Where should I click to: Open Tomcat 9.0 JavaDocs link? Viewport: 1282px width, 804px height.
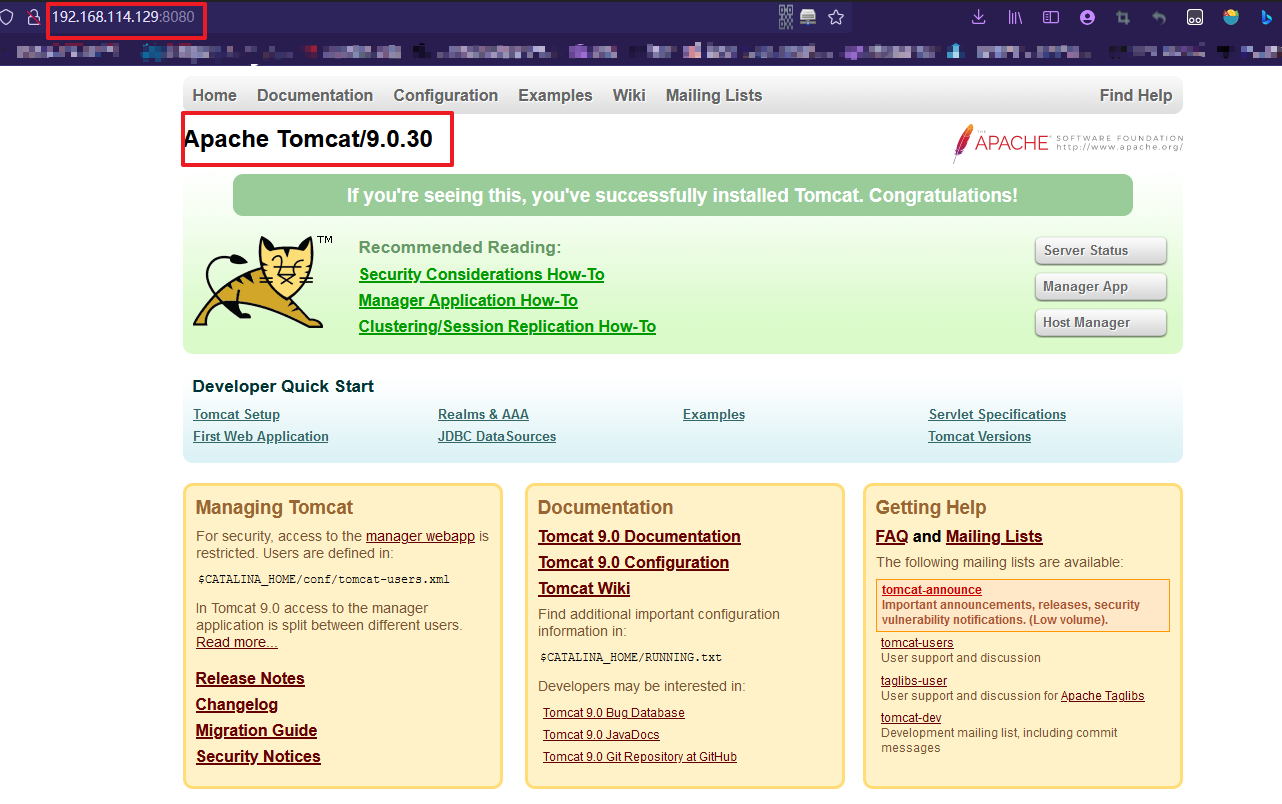pyautogui.click(x=601, y=735)
